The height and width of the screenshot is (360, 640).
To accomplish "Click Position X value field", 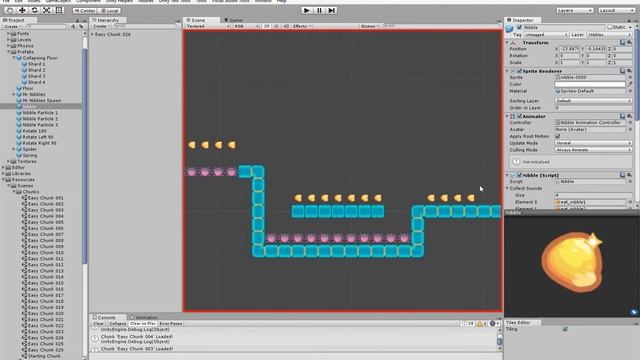I will (570, 49).
